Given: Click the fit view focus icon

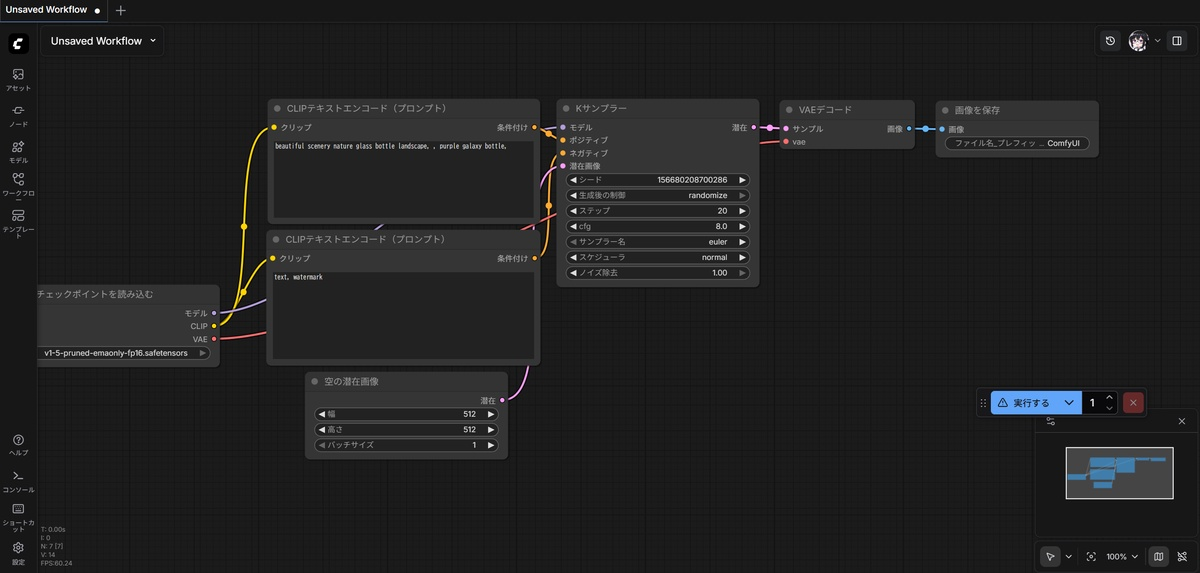Looking at the screenshot, I should click(x=1091, y=556).
